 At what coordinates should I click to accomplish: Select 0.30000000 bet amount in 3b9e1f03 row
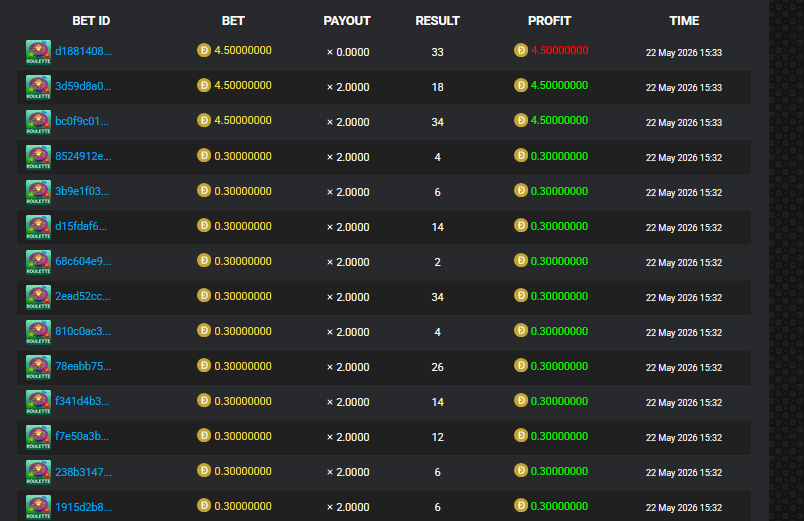click(x=243, y=191)
